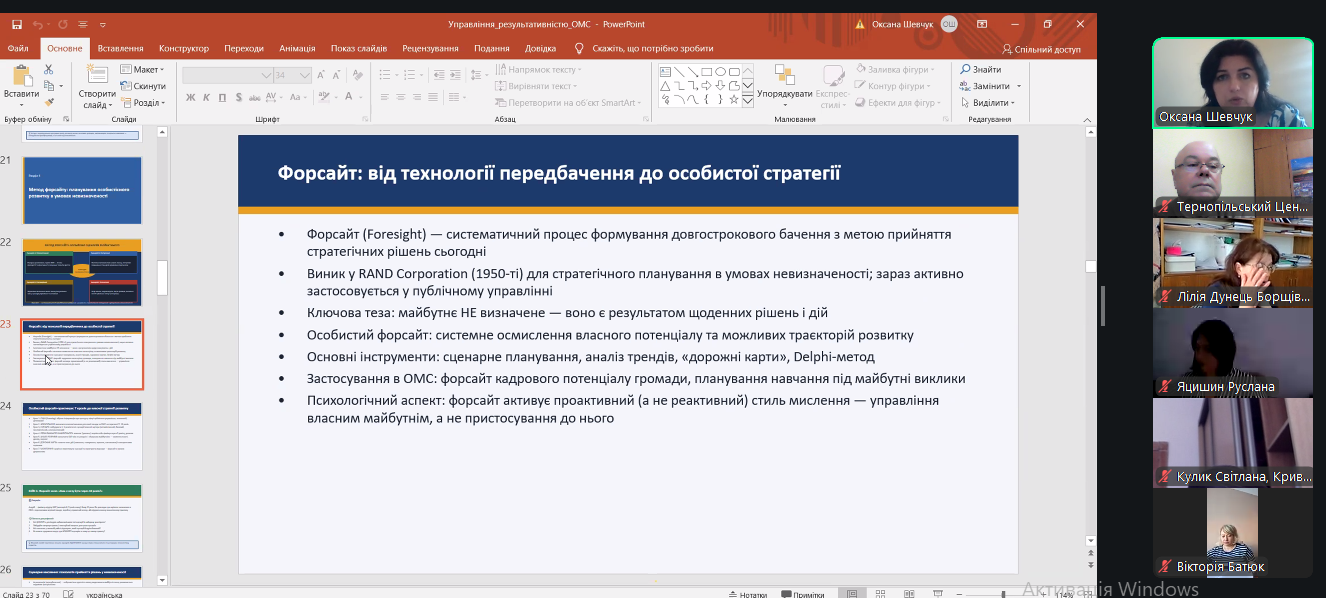Click the Створити слайд new slide icon
Screen dimensions: 1326x598
click(x=97, y=78)
